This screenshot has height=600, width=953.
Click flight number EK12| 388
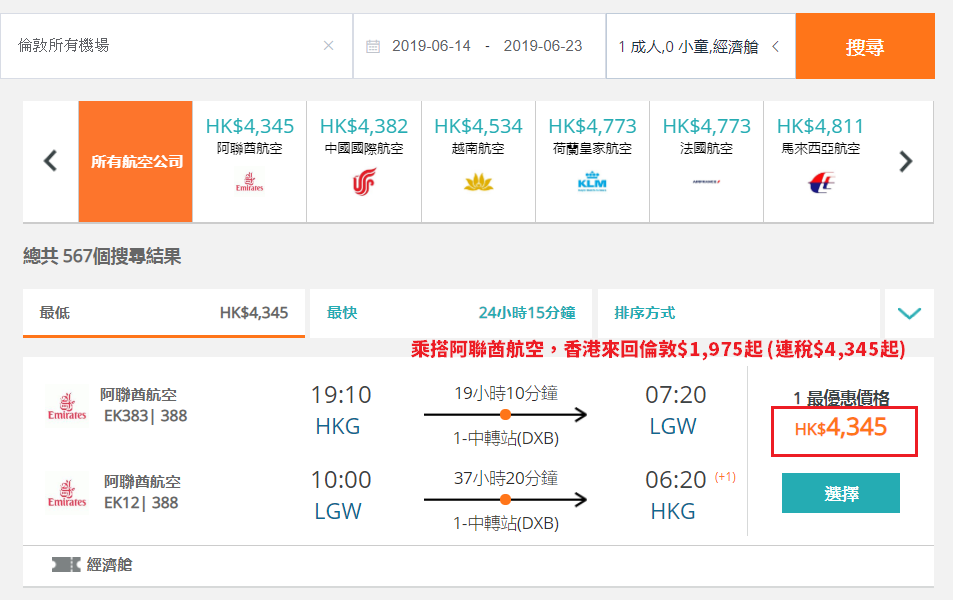click(141, 503)
